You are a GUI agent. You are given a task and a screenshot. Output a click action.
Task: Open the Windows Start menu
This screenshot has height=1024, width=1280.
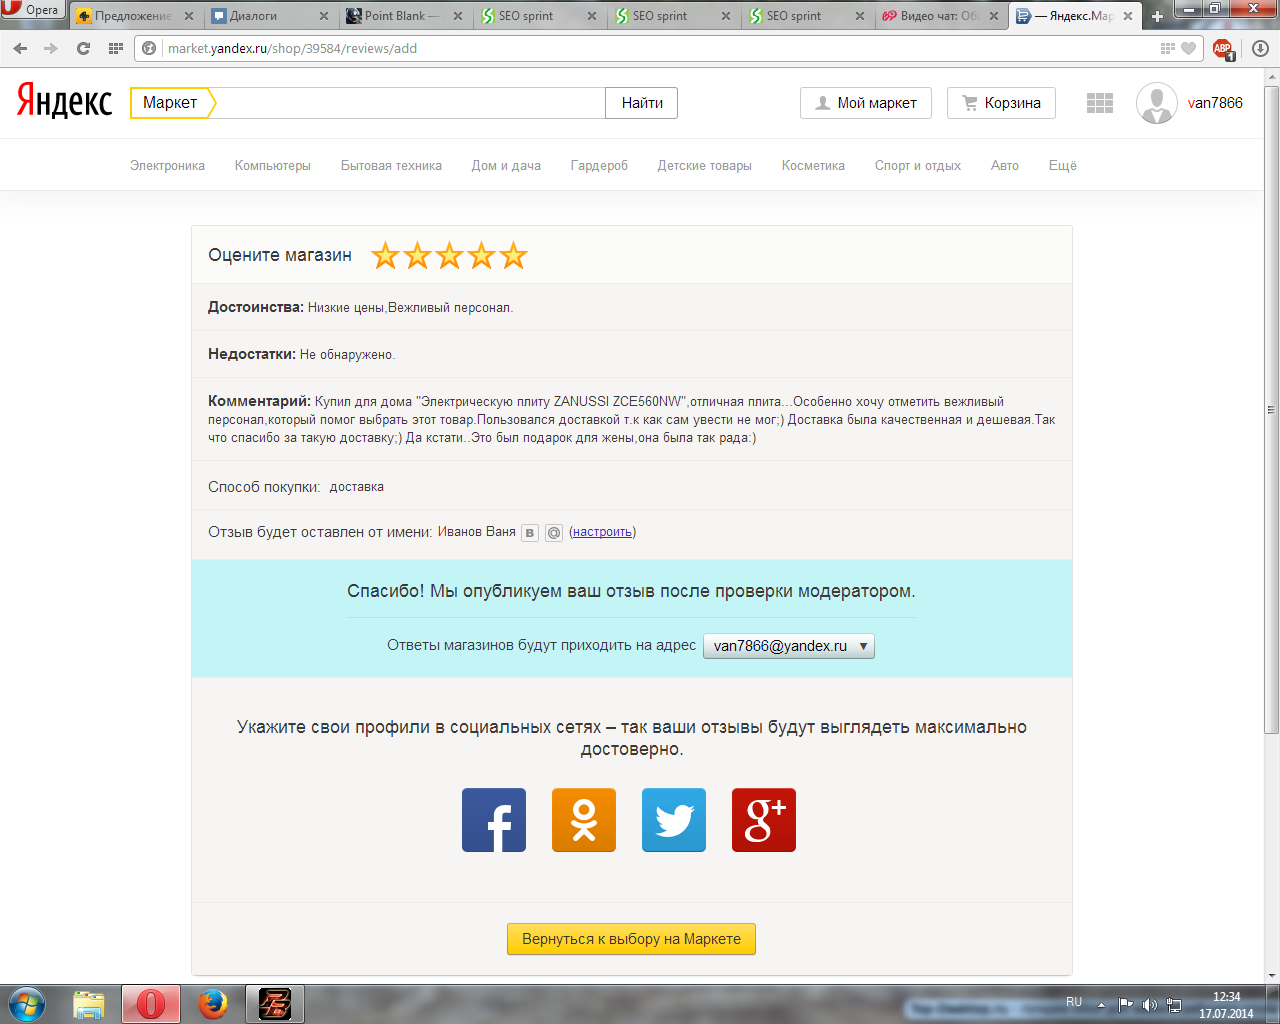pyautogui.click(x=27, y=1004)
